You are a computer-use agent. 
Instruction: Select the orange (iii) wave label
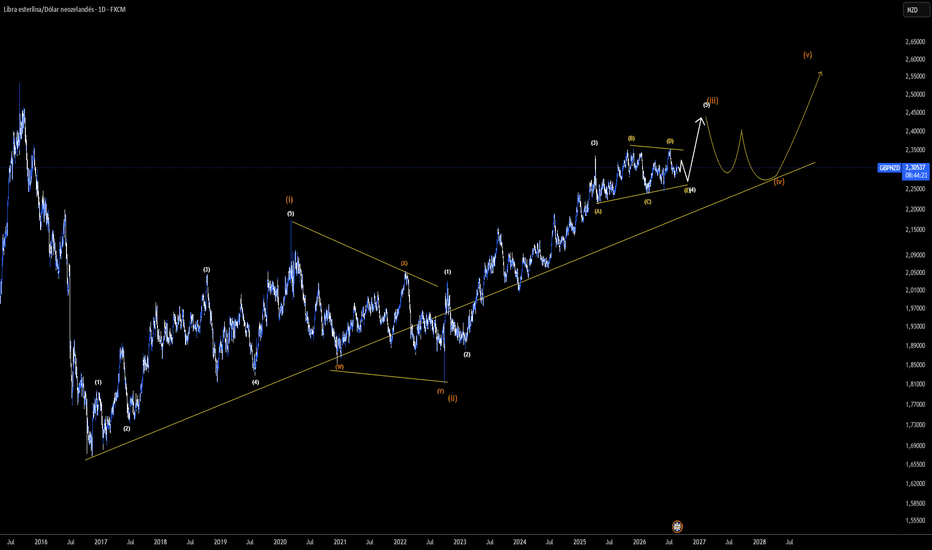click(x=713, y=100)
